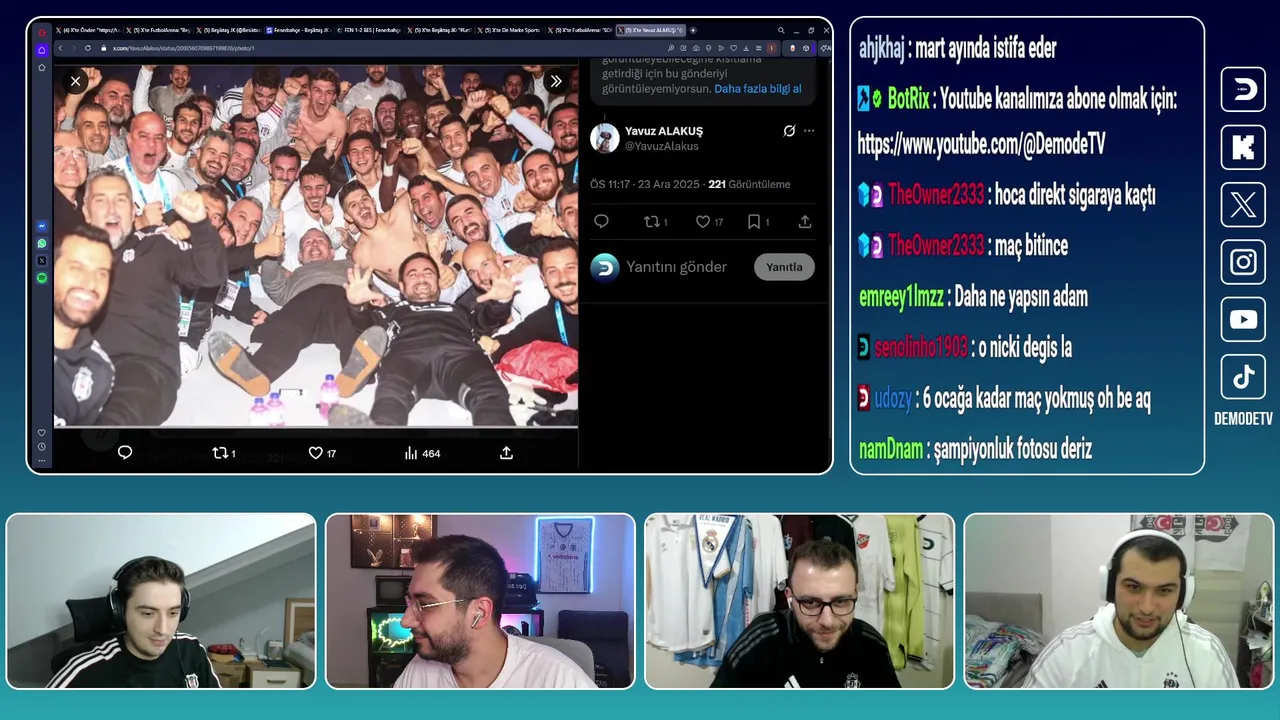Open Messenger in the browser sidebar
Screen dimensions: 1280x720
[42, 227]
